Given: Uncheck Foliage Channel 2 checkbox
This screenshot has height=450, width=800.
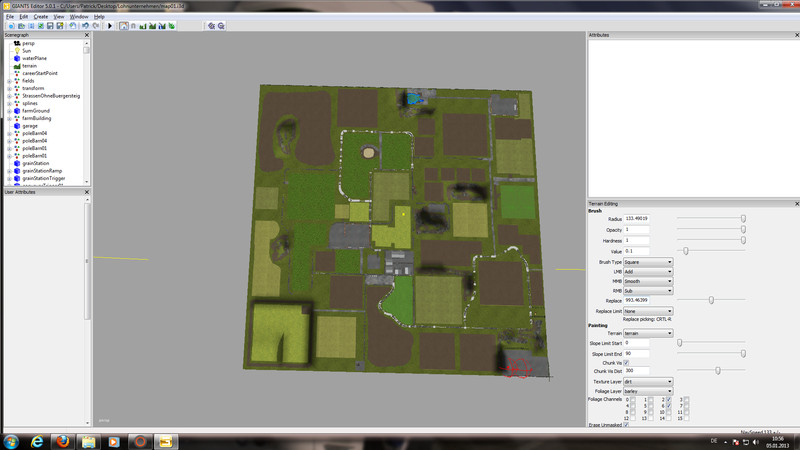Looking at the screenshot, I should click(669, 399).
